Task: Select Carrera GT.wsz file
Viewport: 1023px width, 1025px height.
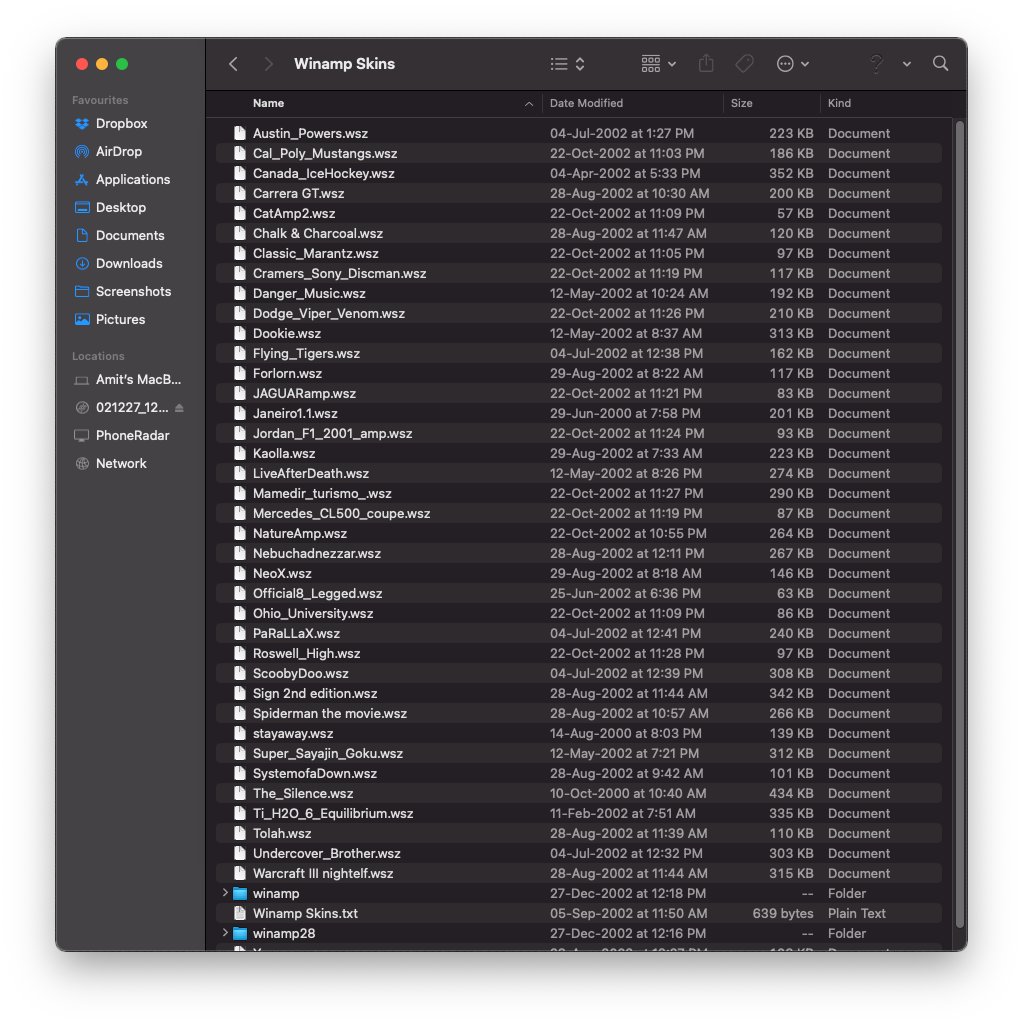Action: pyautogui.click(x=579, y=193)
